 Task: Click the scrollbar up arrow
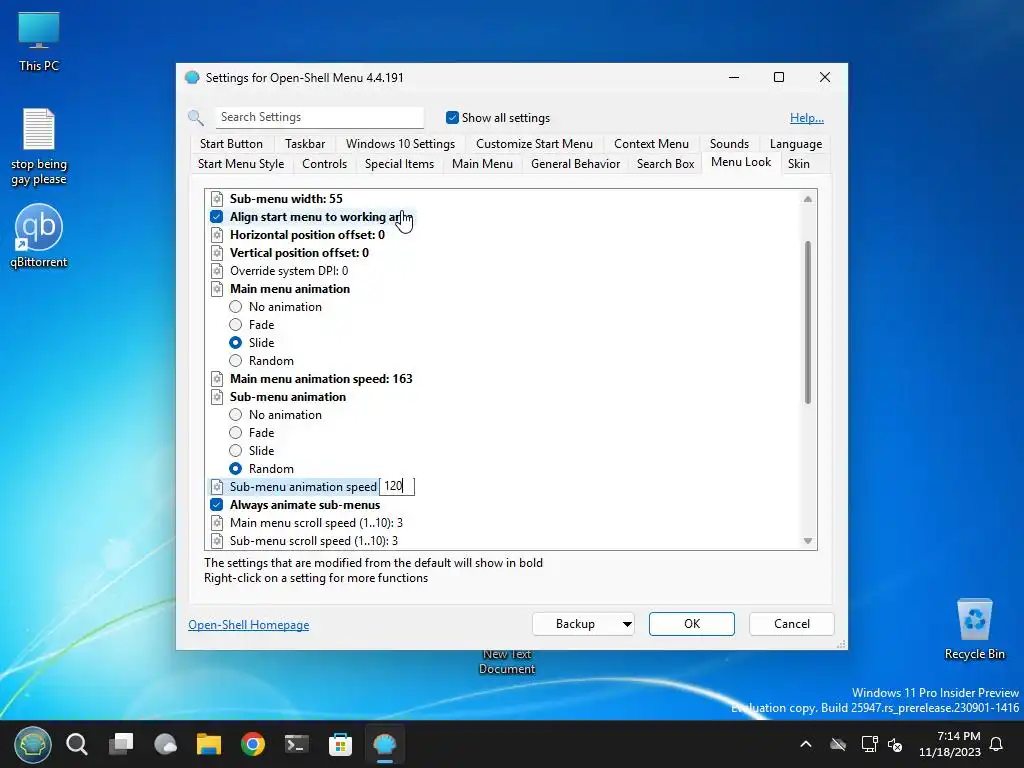click(808, 199)
